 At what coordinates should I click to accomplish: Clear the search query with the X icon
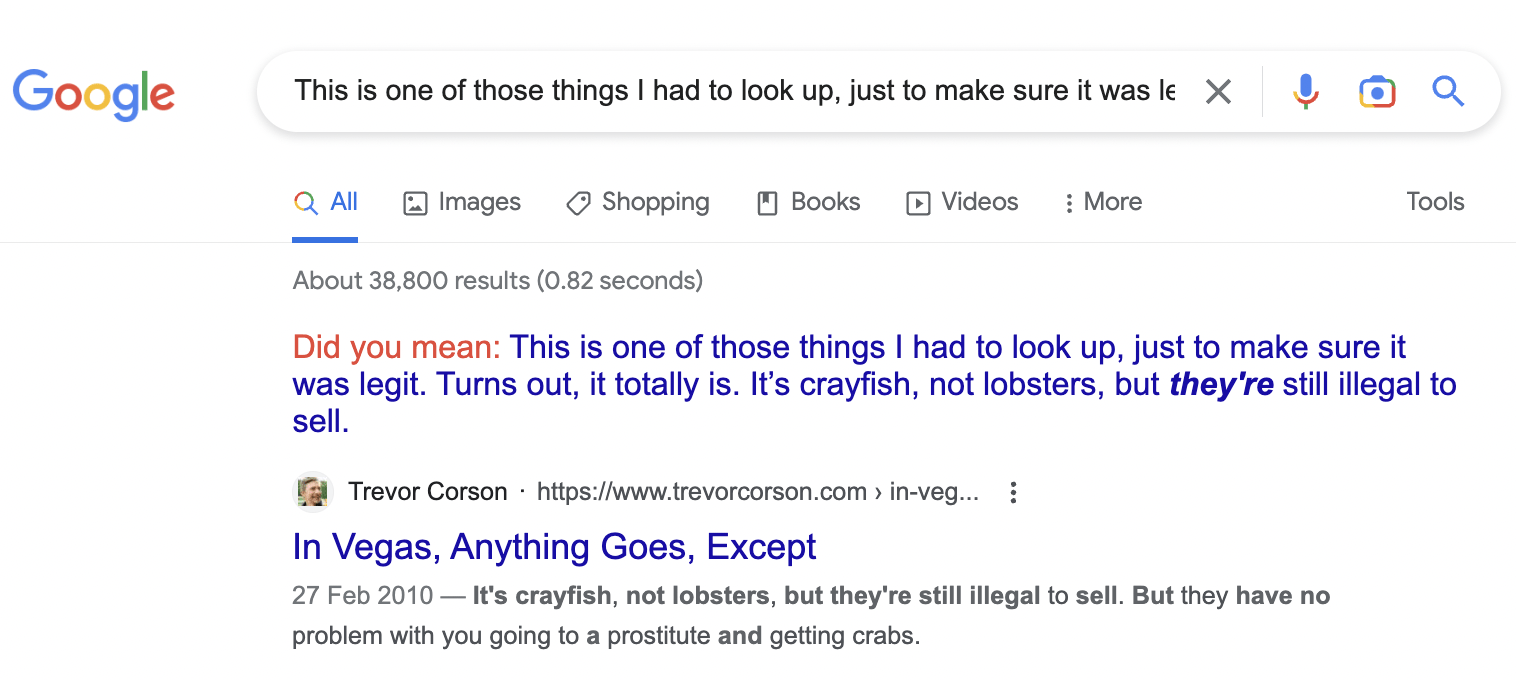pos(1218,91)
